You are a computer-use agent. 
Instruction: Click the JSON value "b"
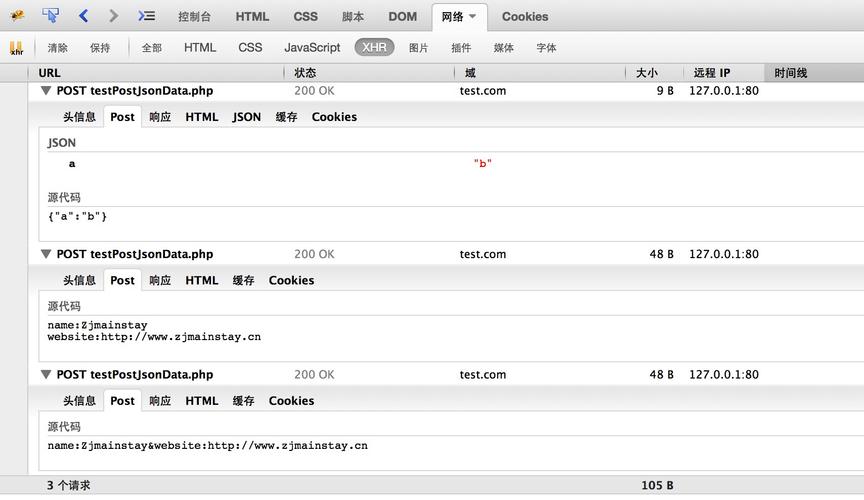click(x=483, y=164)
